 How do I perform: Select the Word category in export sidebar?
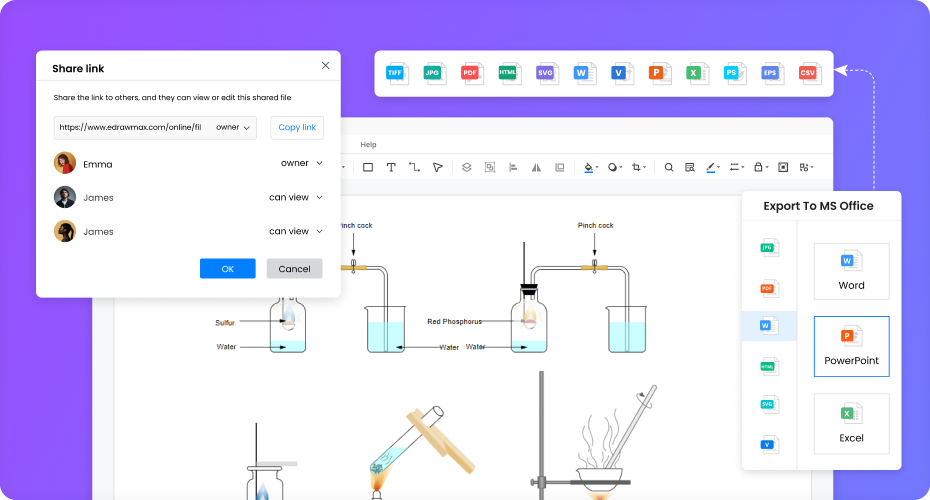pos(768,326)
